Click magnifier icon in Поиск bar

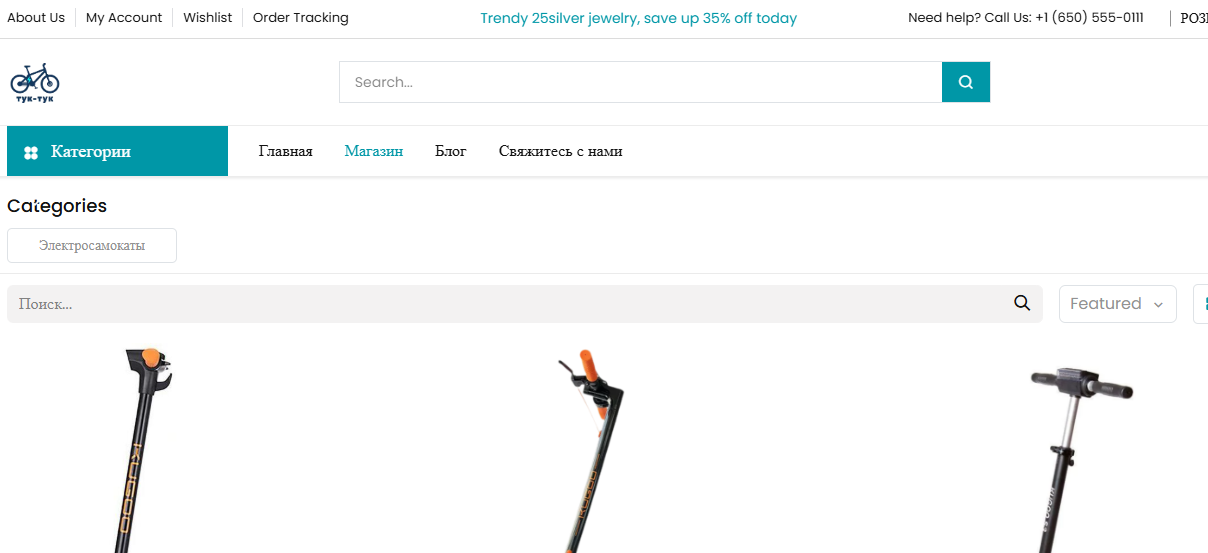click(1021, 303)
